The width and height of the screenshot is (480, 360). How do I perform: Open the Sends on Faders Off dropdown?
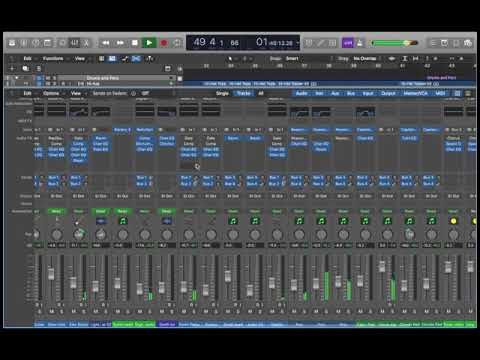point(146,93)
